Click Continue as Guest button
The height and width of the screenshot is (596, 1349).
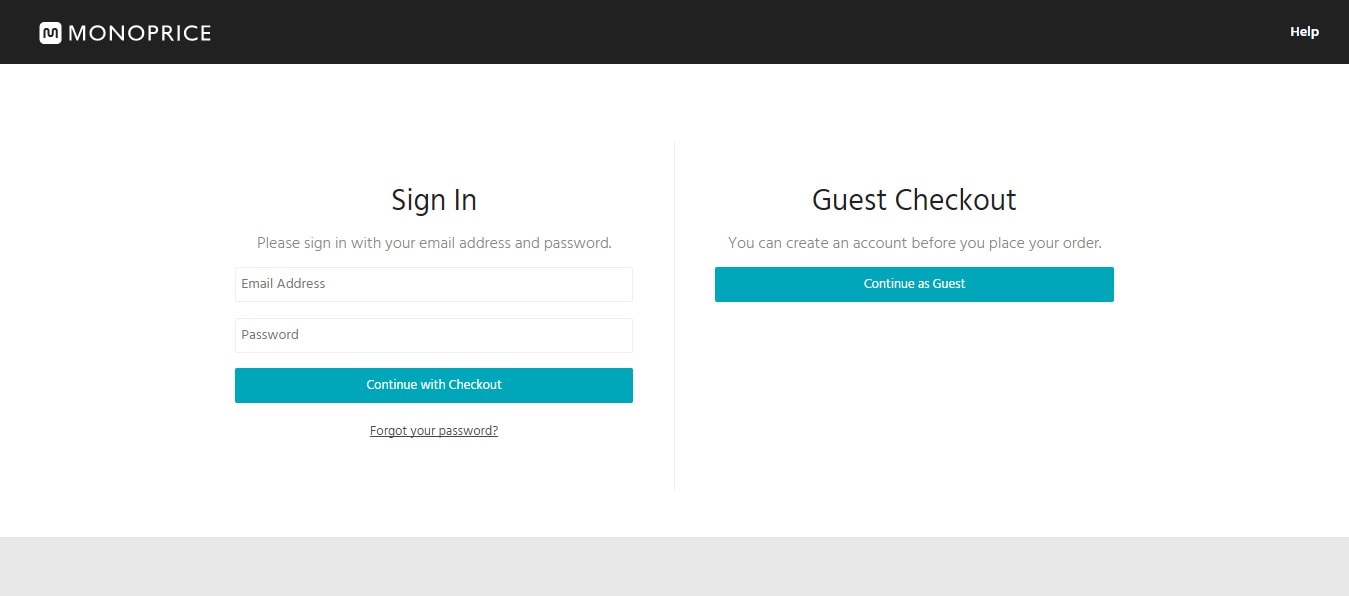pos(914,284)
